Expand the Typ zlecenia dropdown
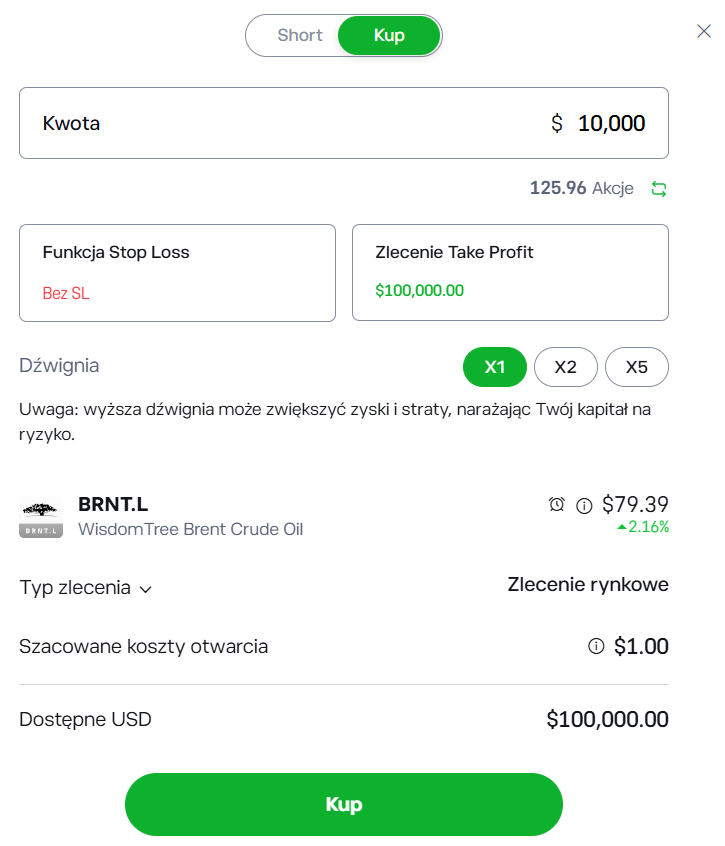The image size is (725, 846). click(x=86, y=588)
